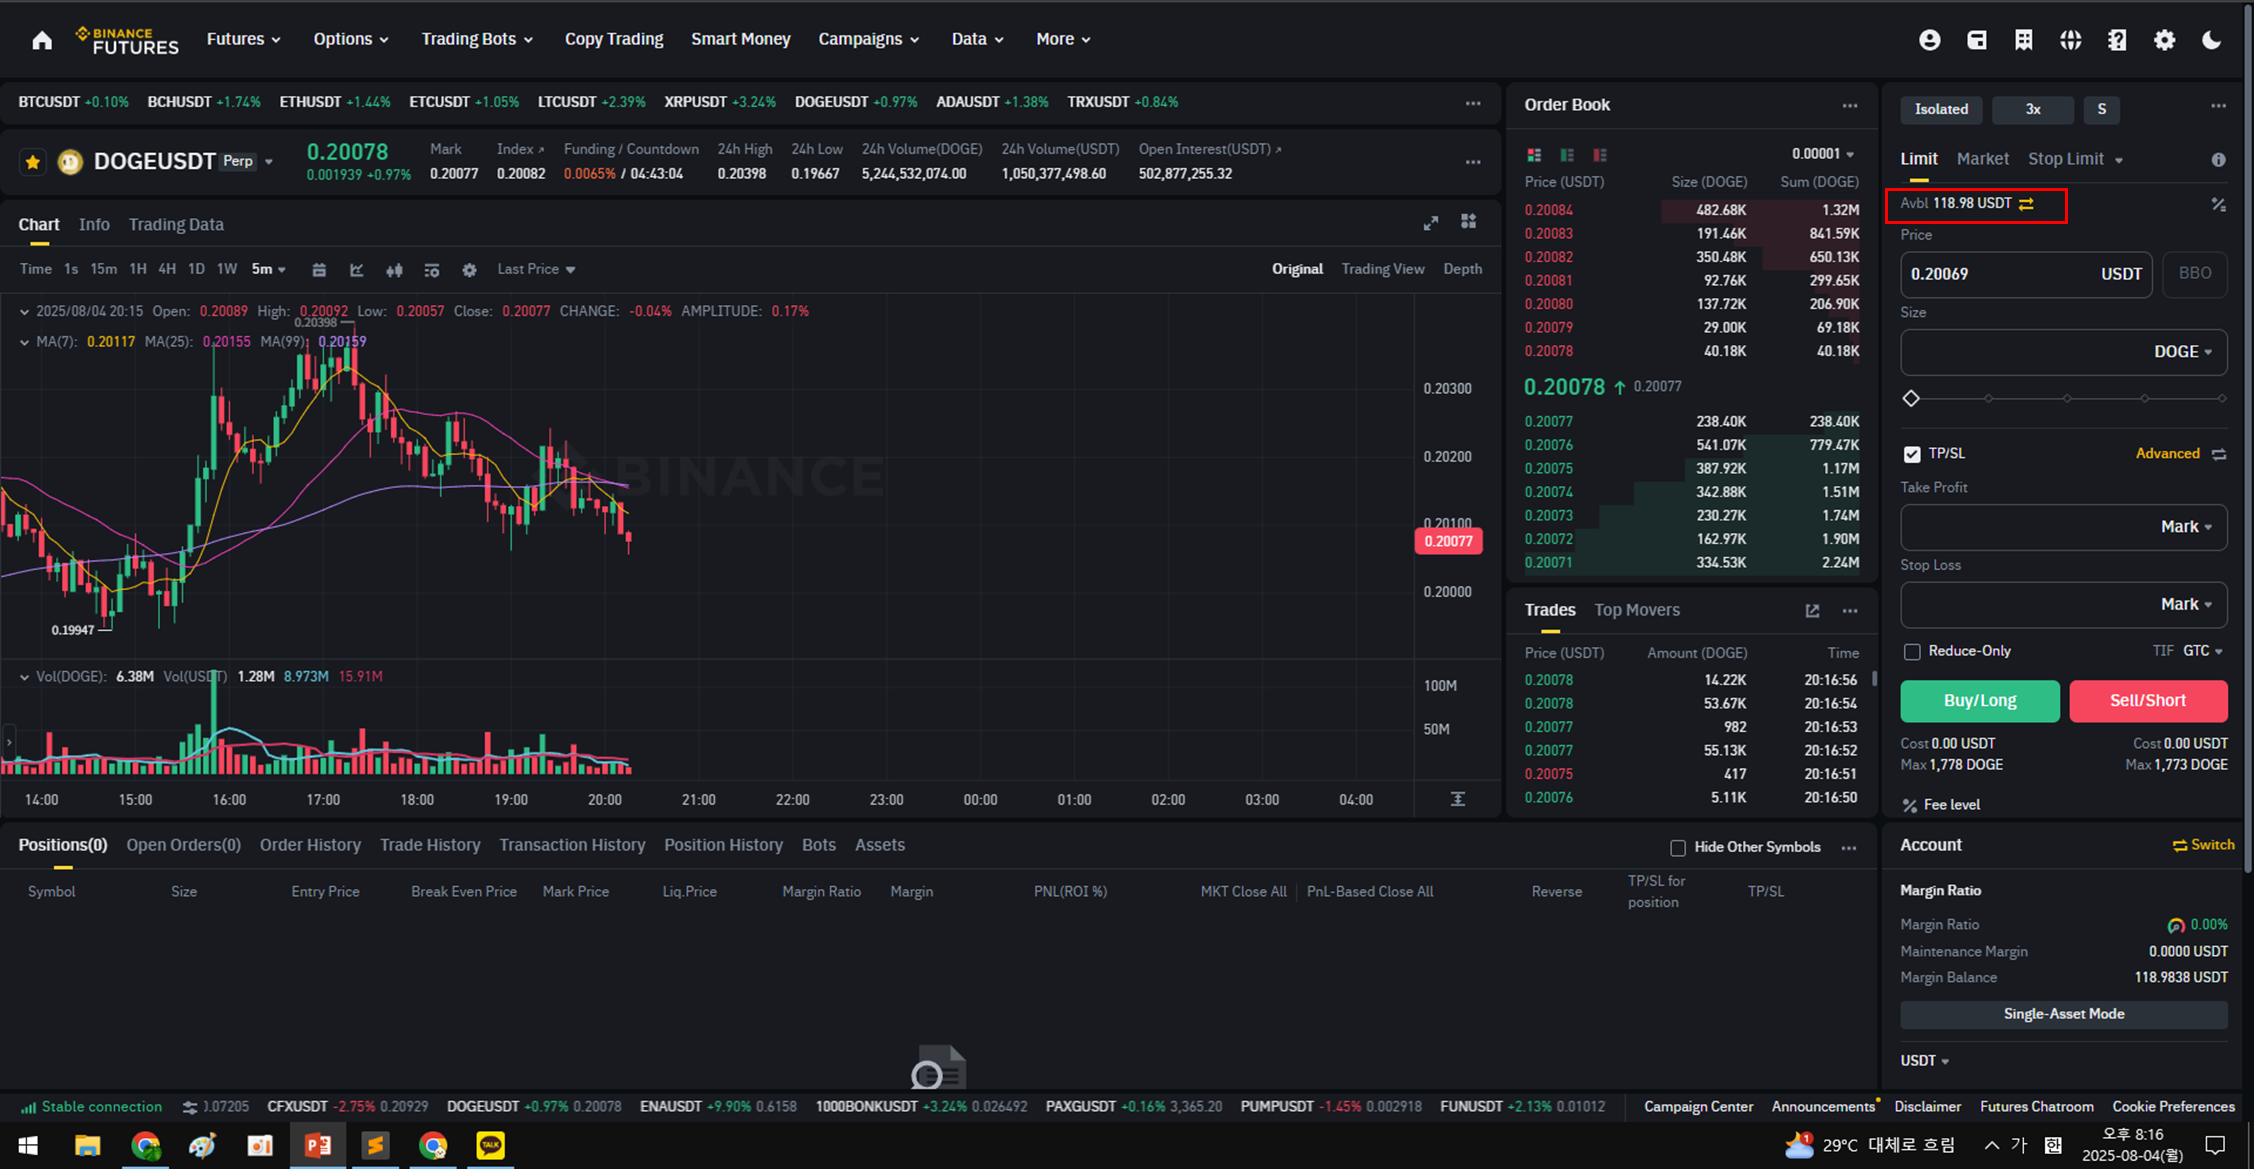Open the Order History tab

(x=310, y=845)
